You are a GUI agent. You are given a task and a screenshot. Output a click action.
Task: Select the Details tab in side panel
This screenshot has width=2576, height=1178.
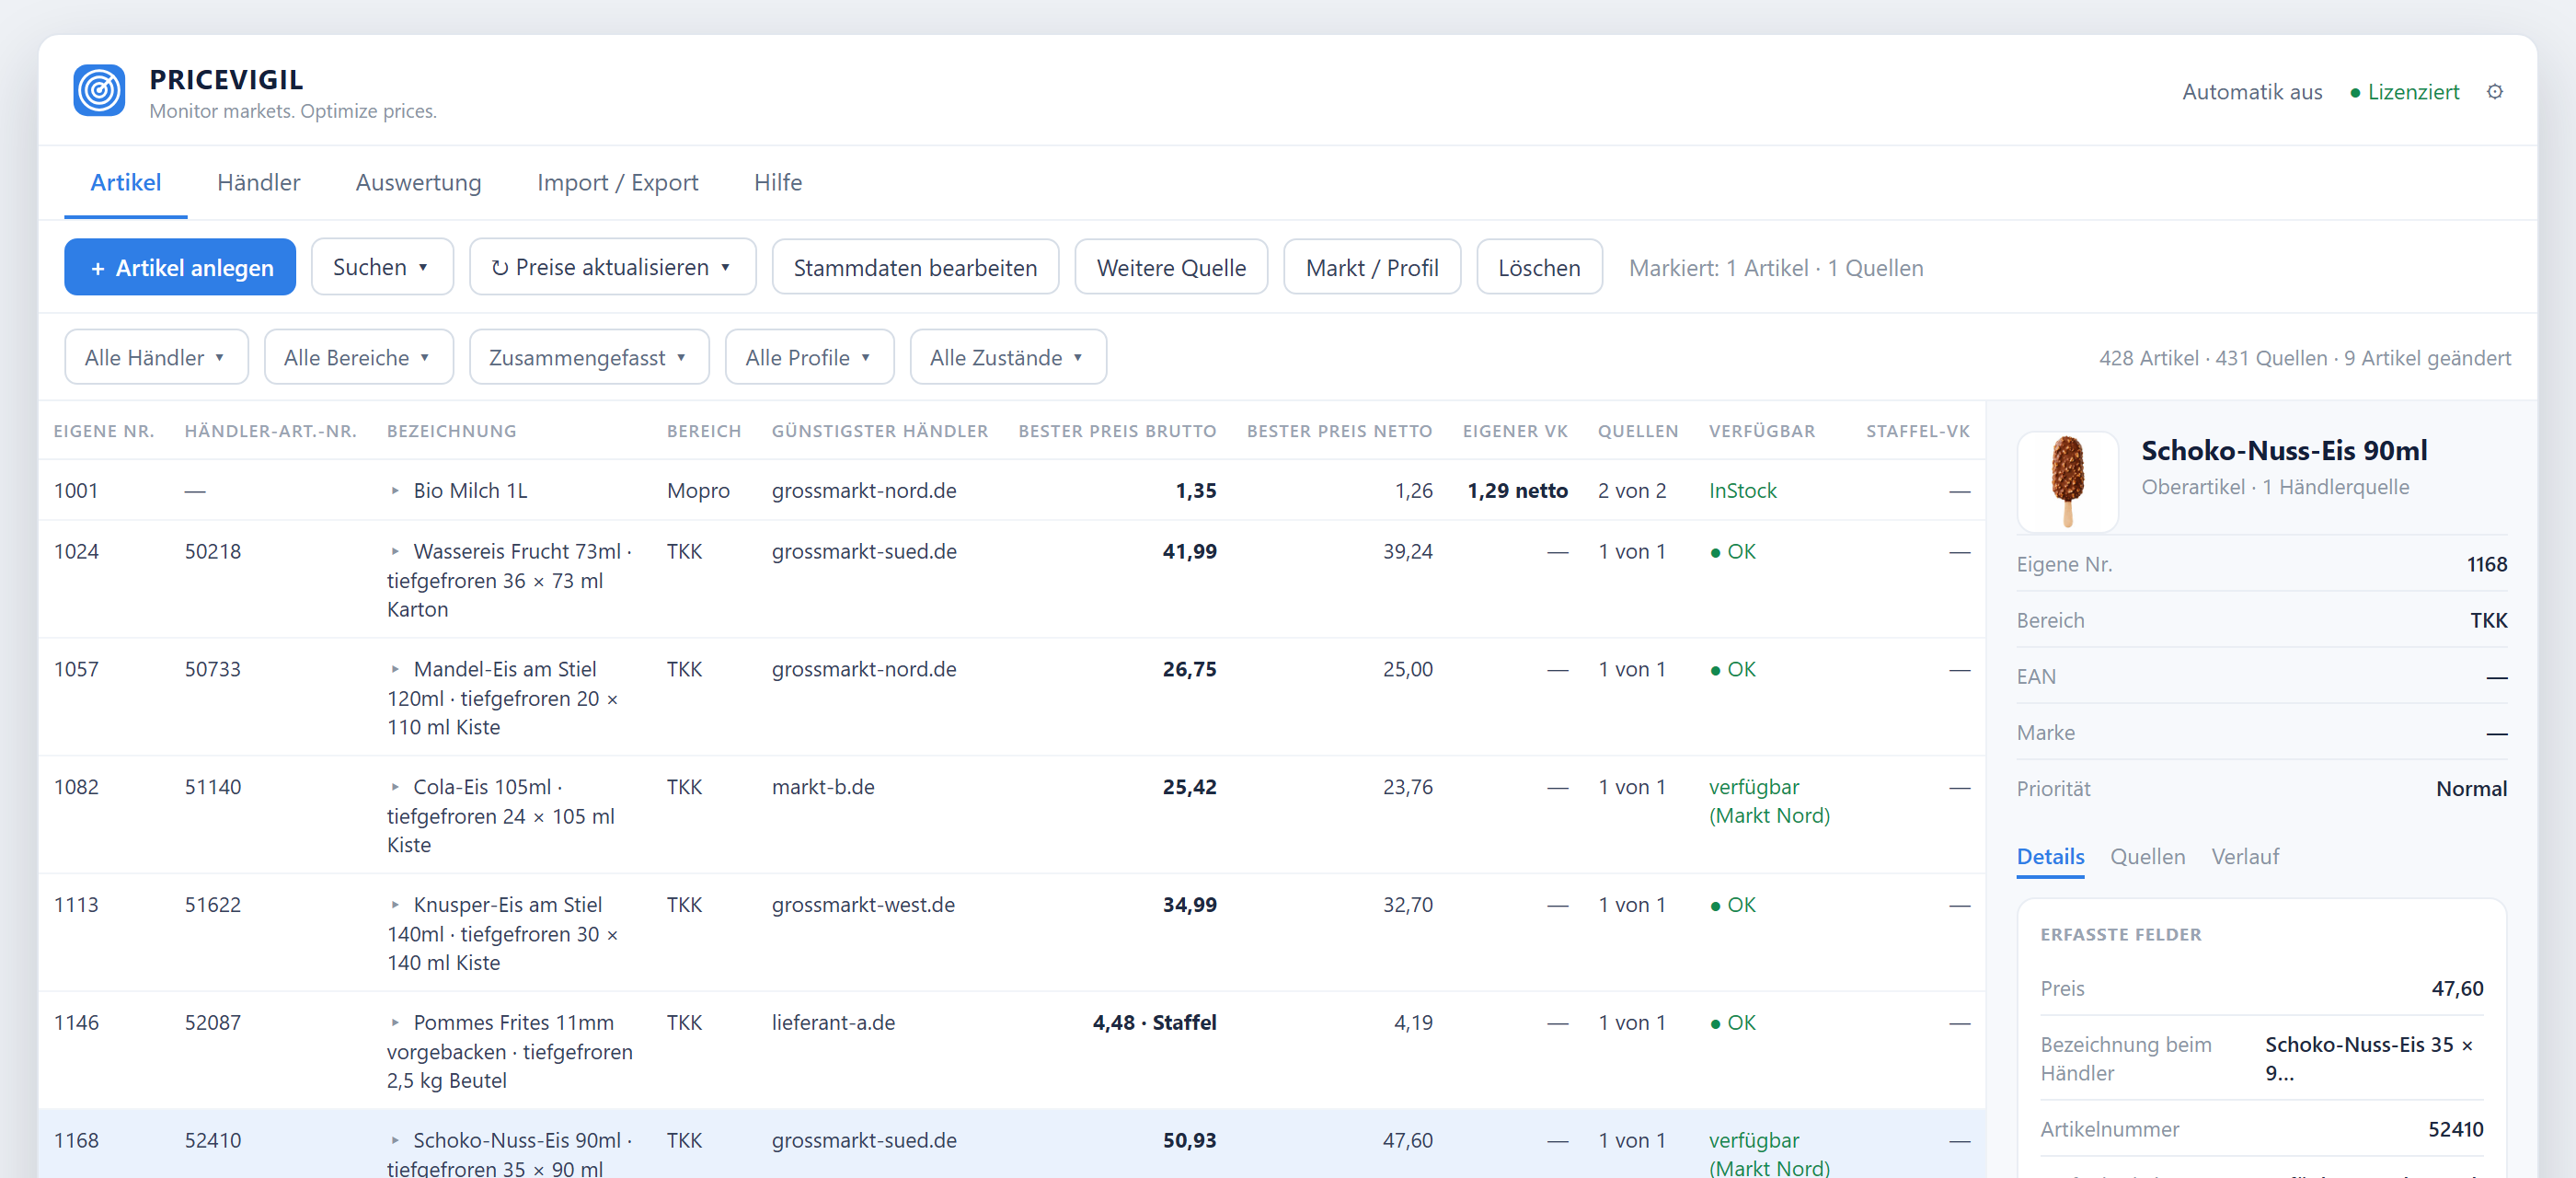2050,857
